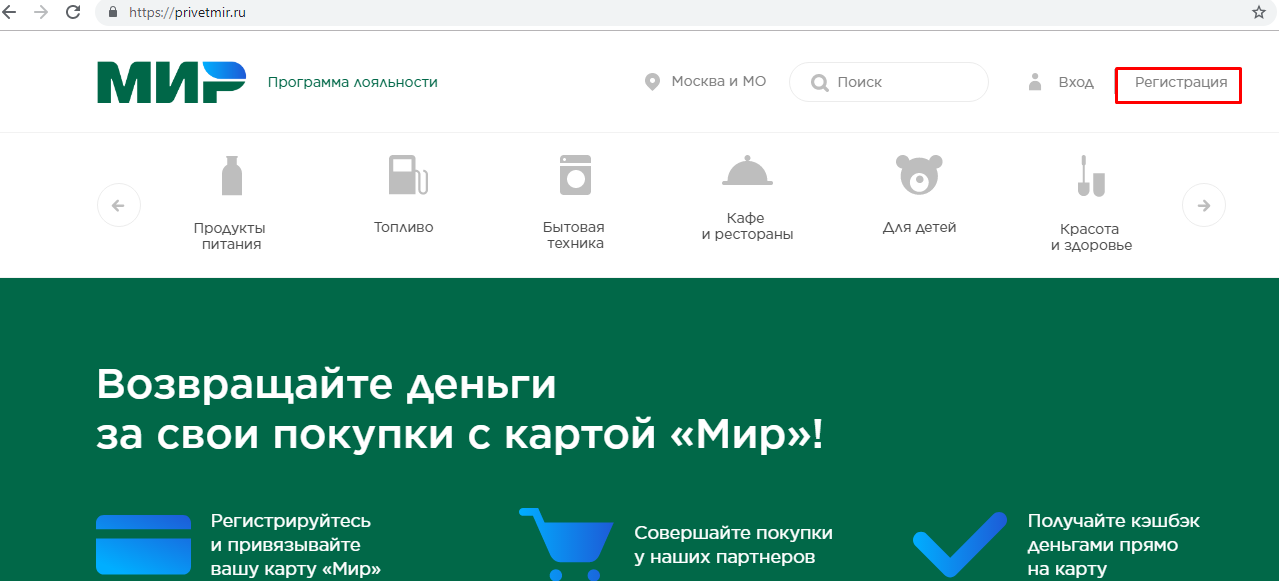Image resolution: width=1279 pixels, height=581 pixels.
Task: Click the blue card icon
Action: pyautogui.click(x=143, y=544)
